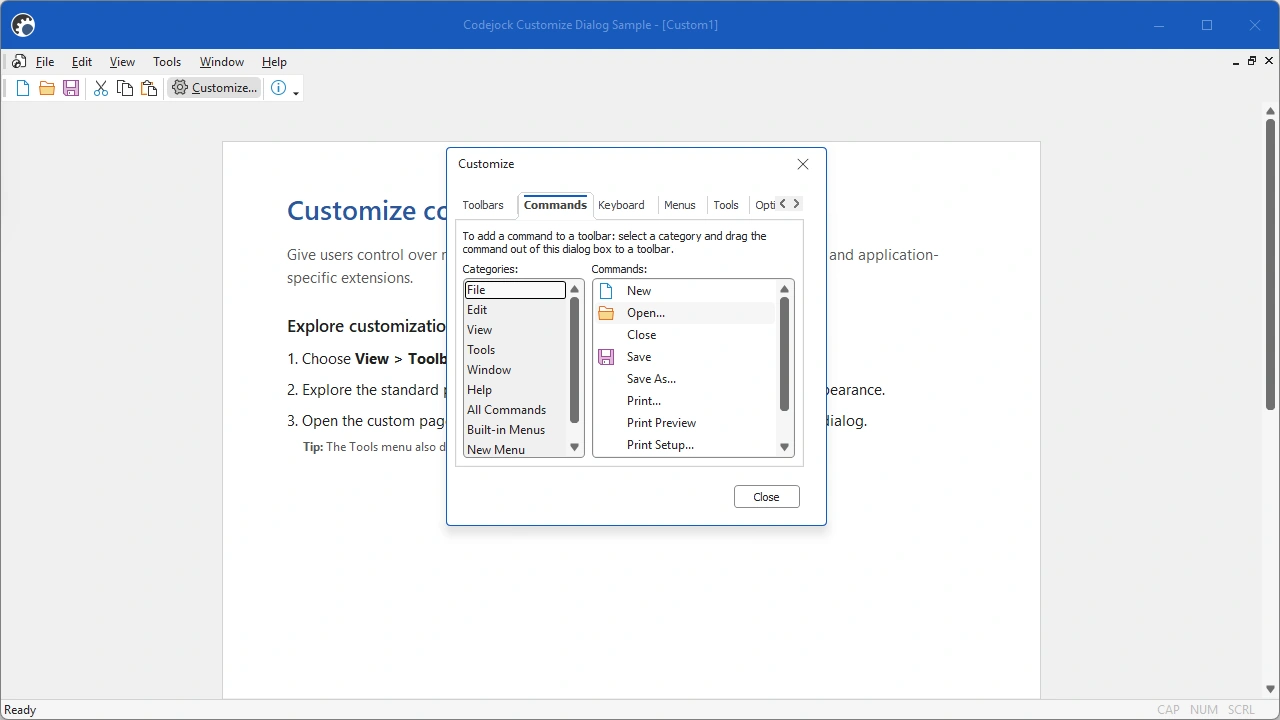Open the Window menu

pos(222,62)
